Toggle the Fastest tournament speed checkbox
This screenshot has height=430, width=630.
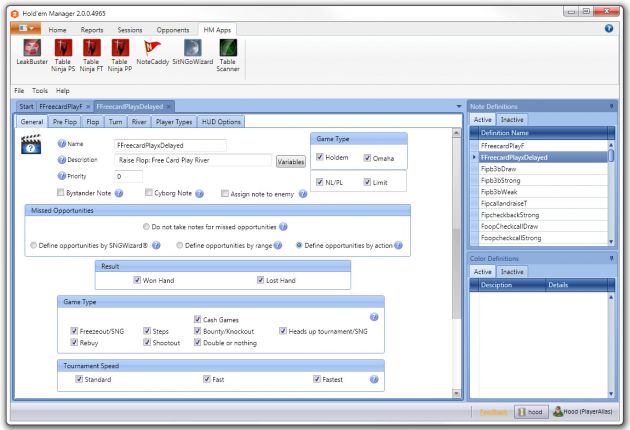pyautogui.click(x=317, y=379)
